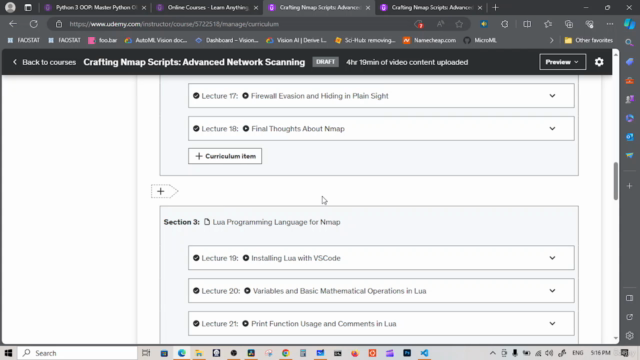Toggle Split screen icon in Edge toolbar
This screenshot has height=360, width=640.
tap(527, 24)
